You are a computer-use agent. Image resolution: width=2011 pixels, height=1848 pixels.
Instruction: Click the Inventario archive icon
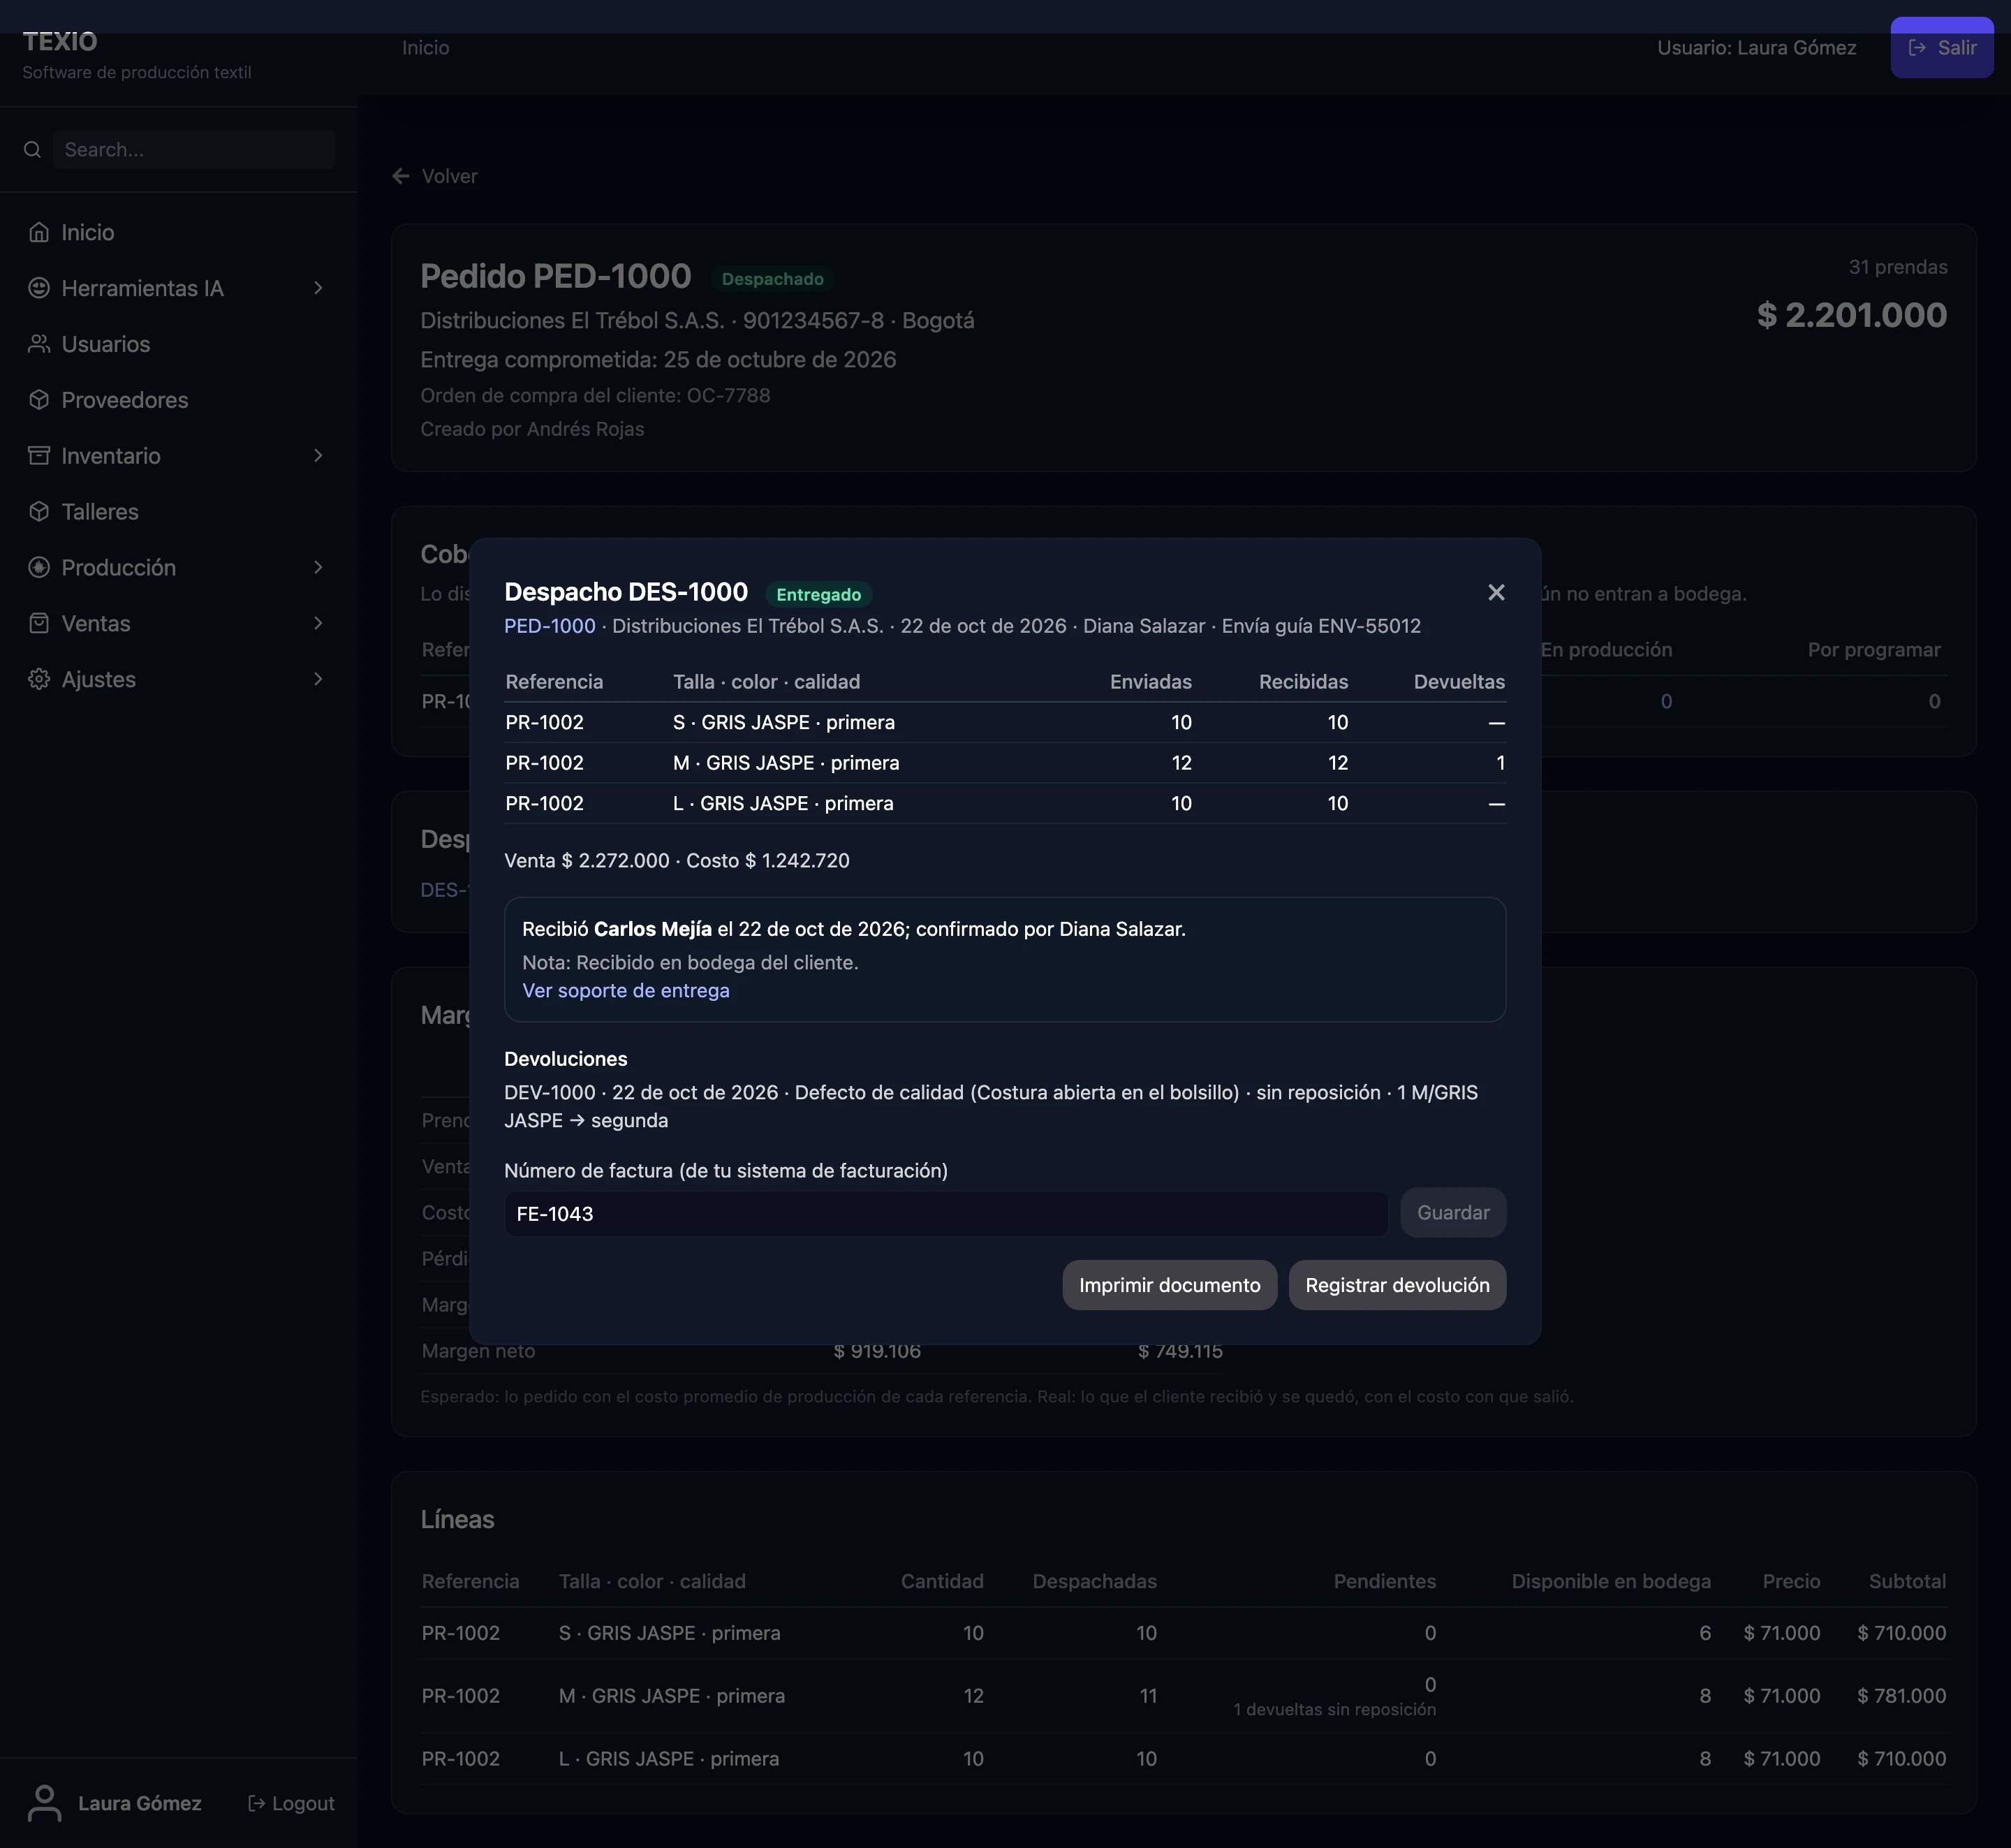click(x=39, y=456)
